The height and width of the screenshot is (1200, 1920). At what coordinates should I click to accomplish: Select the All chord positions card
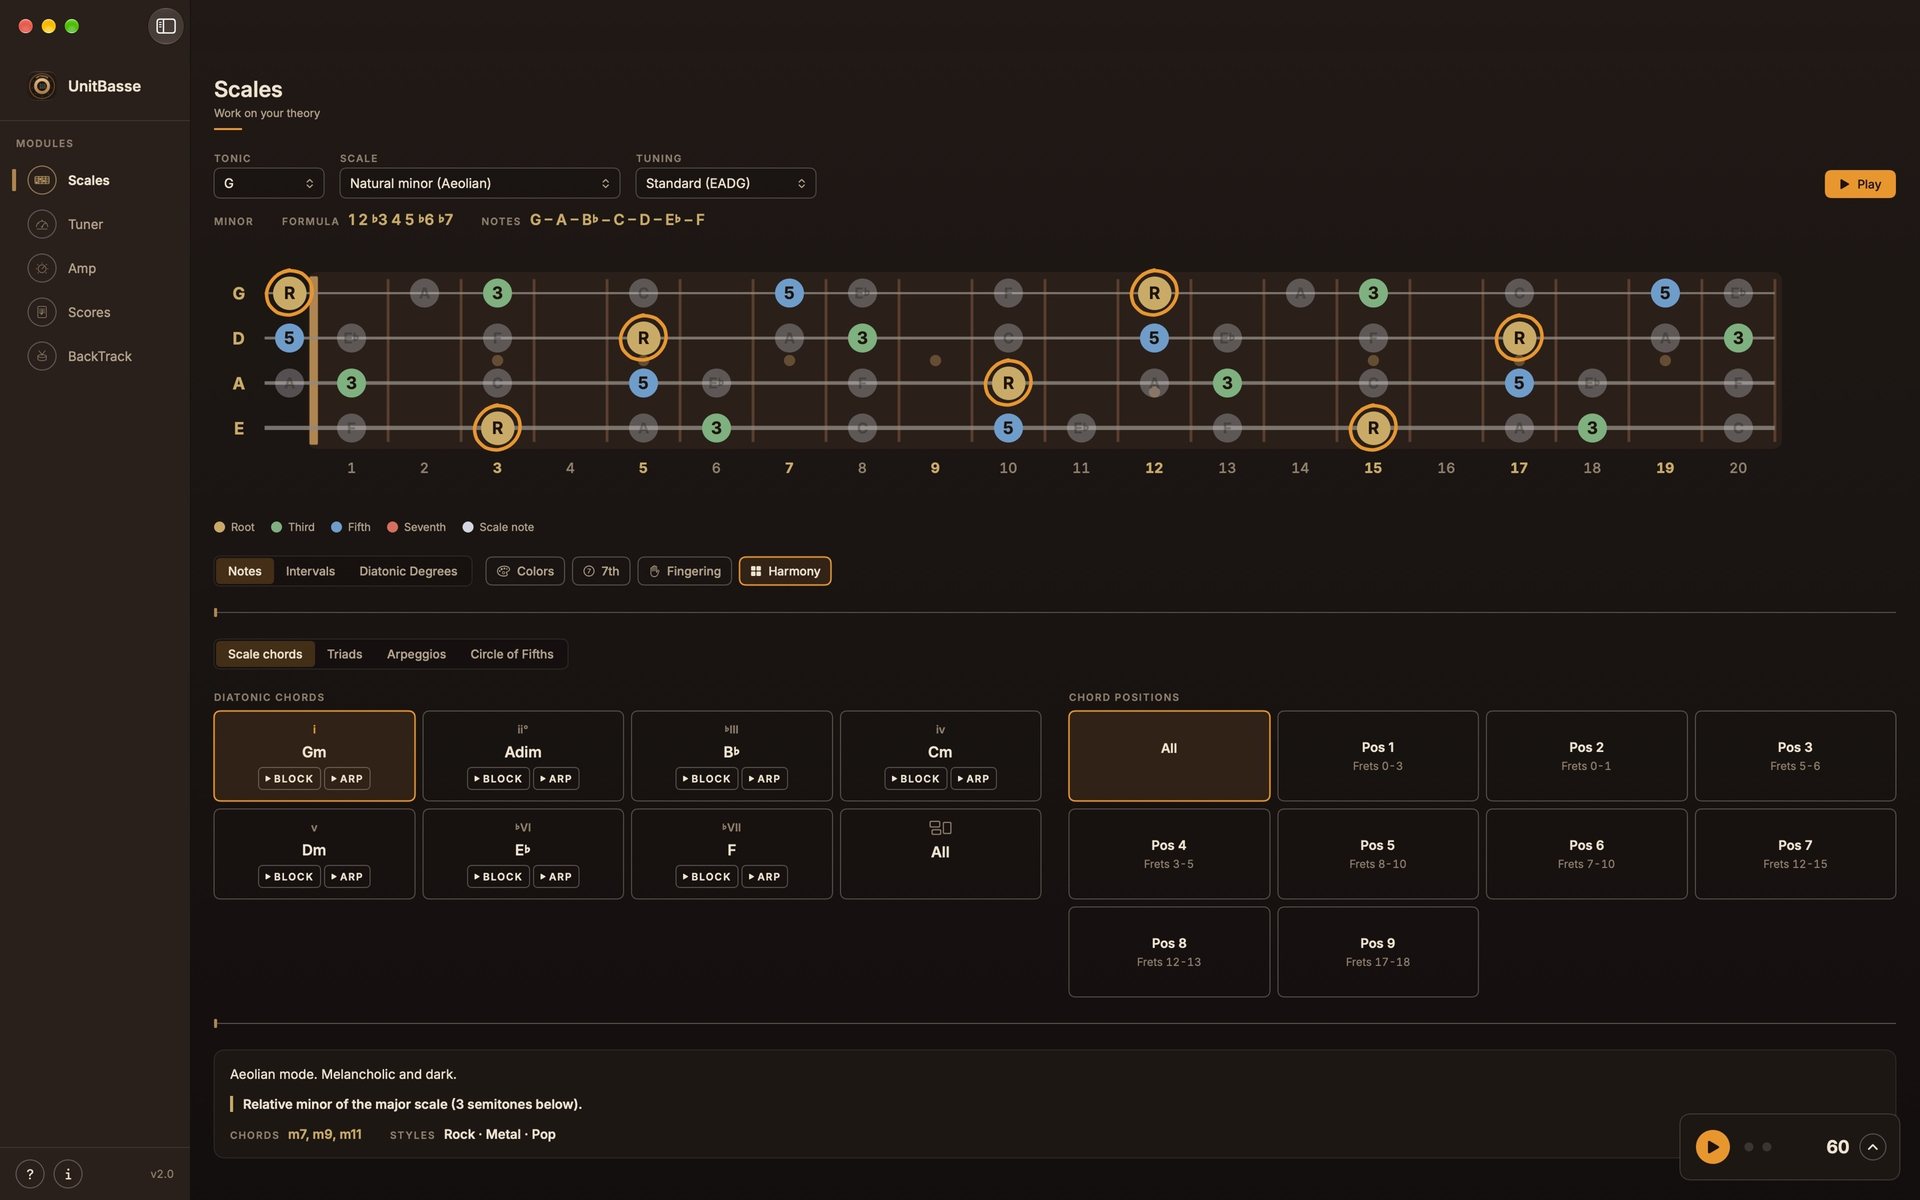point(1169,756)
